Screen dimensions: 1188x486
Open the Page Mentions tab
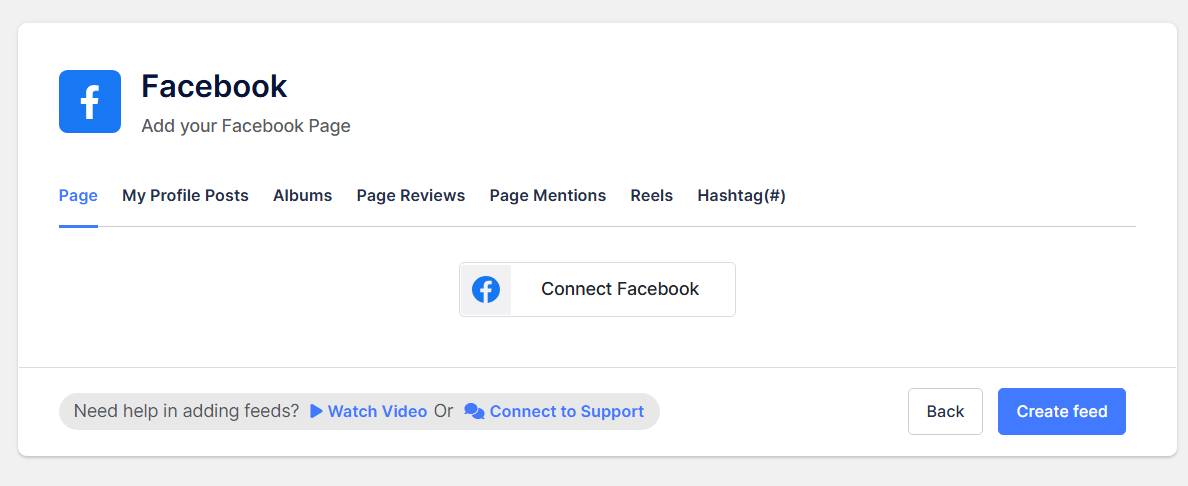pyautogui.click(x=548, y=196)
